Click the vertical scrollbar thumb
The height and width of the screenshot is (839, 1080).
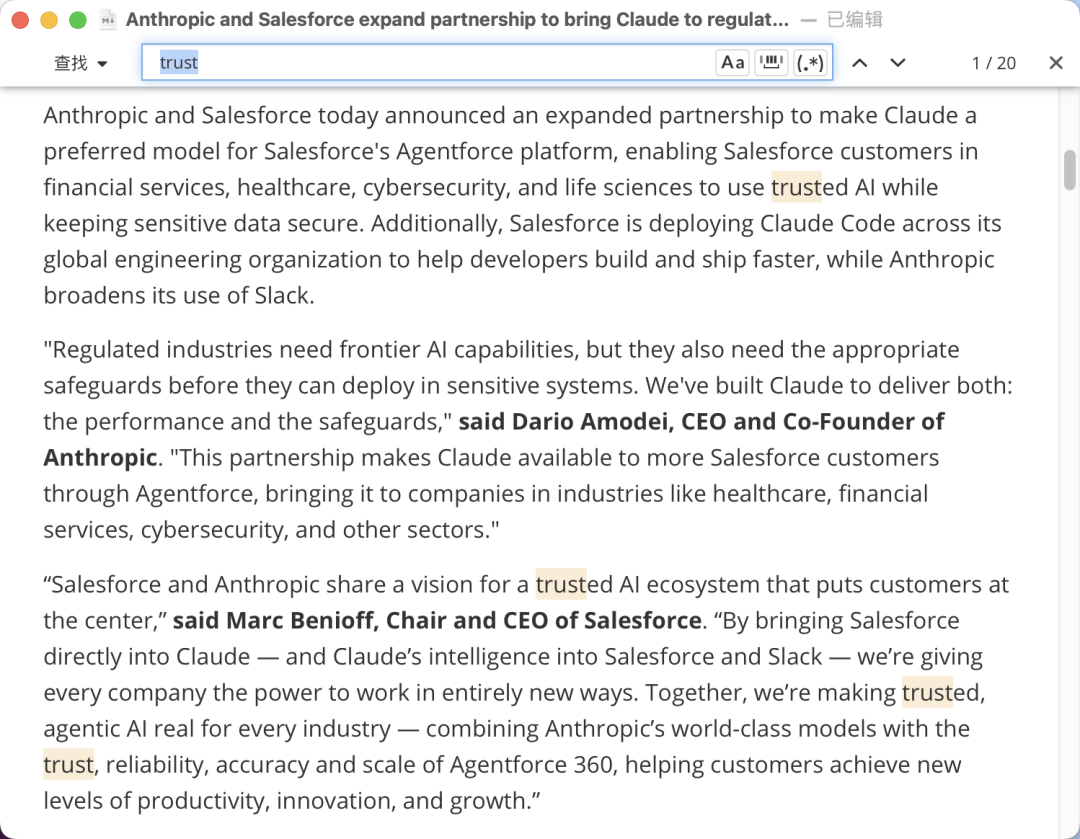coord(1069,169)
